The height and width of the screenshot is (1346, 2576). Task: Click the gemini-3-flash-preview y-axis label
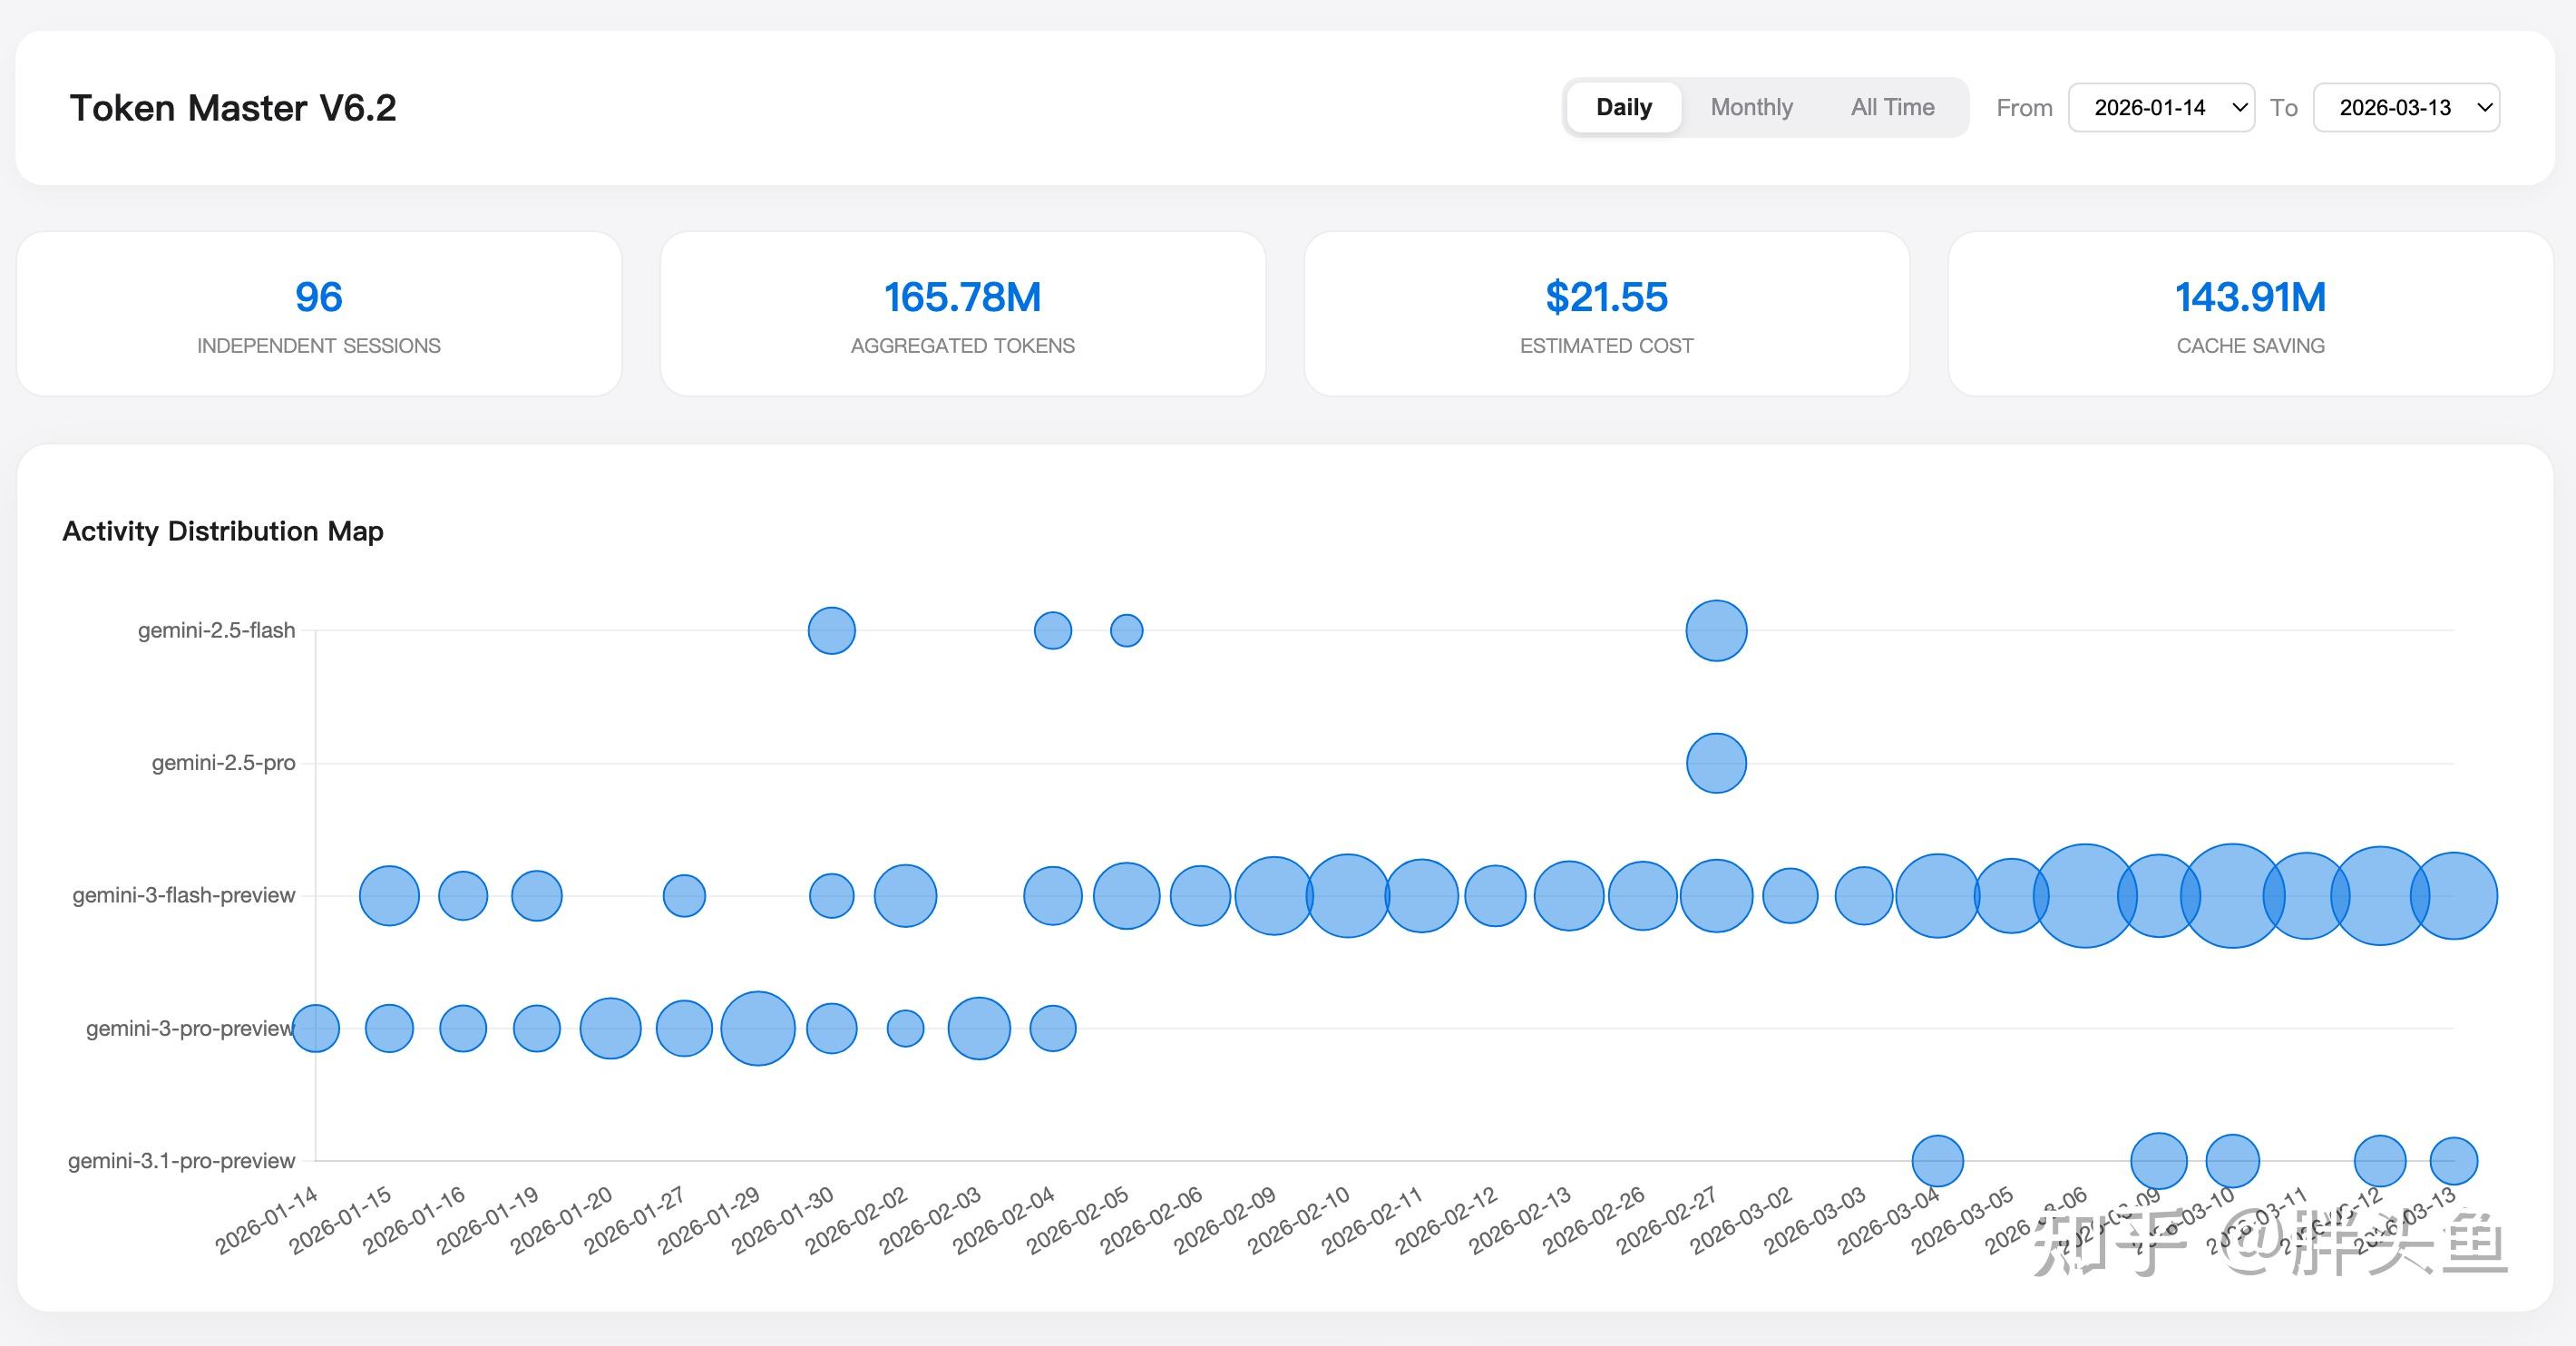[x=184, y=895]
